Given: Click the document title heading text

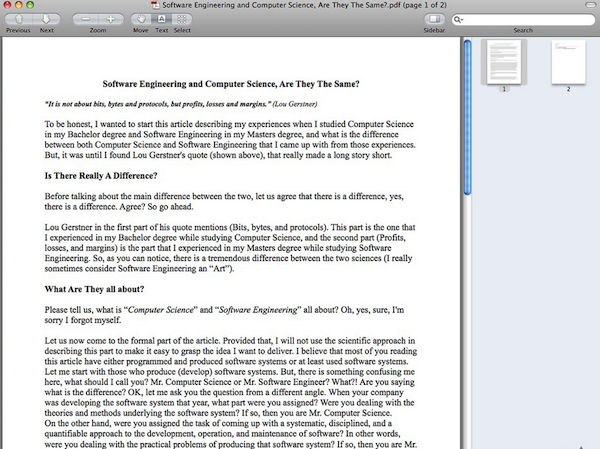Looking at the screenshot, I should coord(231,84).
